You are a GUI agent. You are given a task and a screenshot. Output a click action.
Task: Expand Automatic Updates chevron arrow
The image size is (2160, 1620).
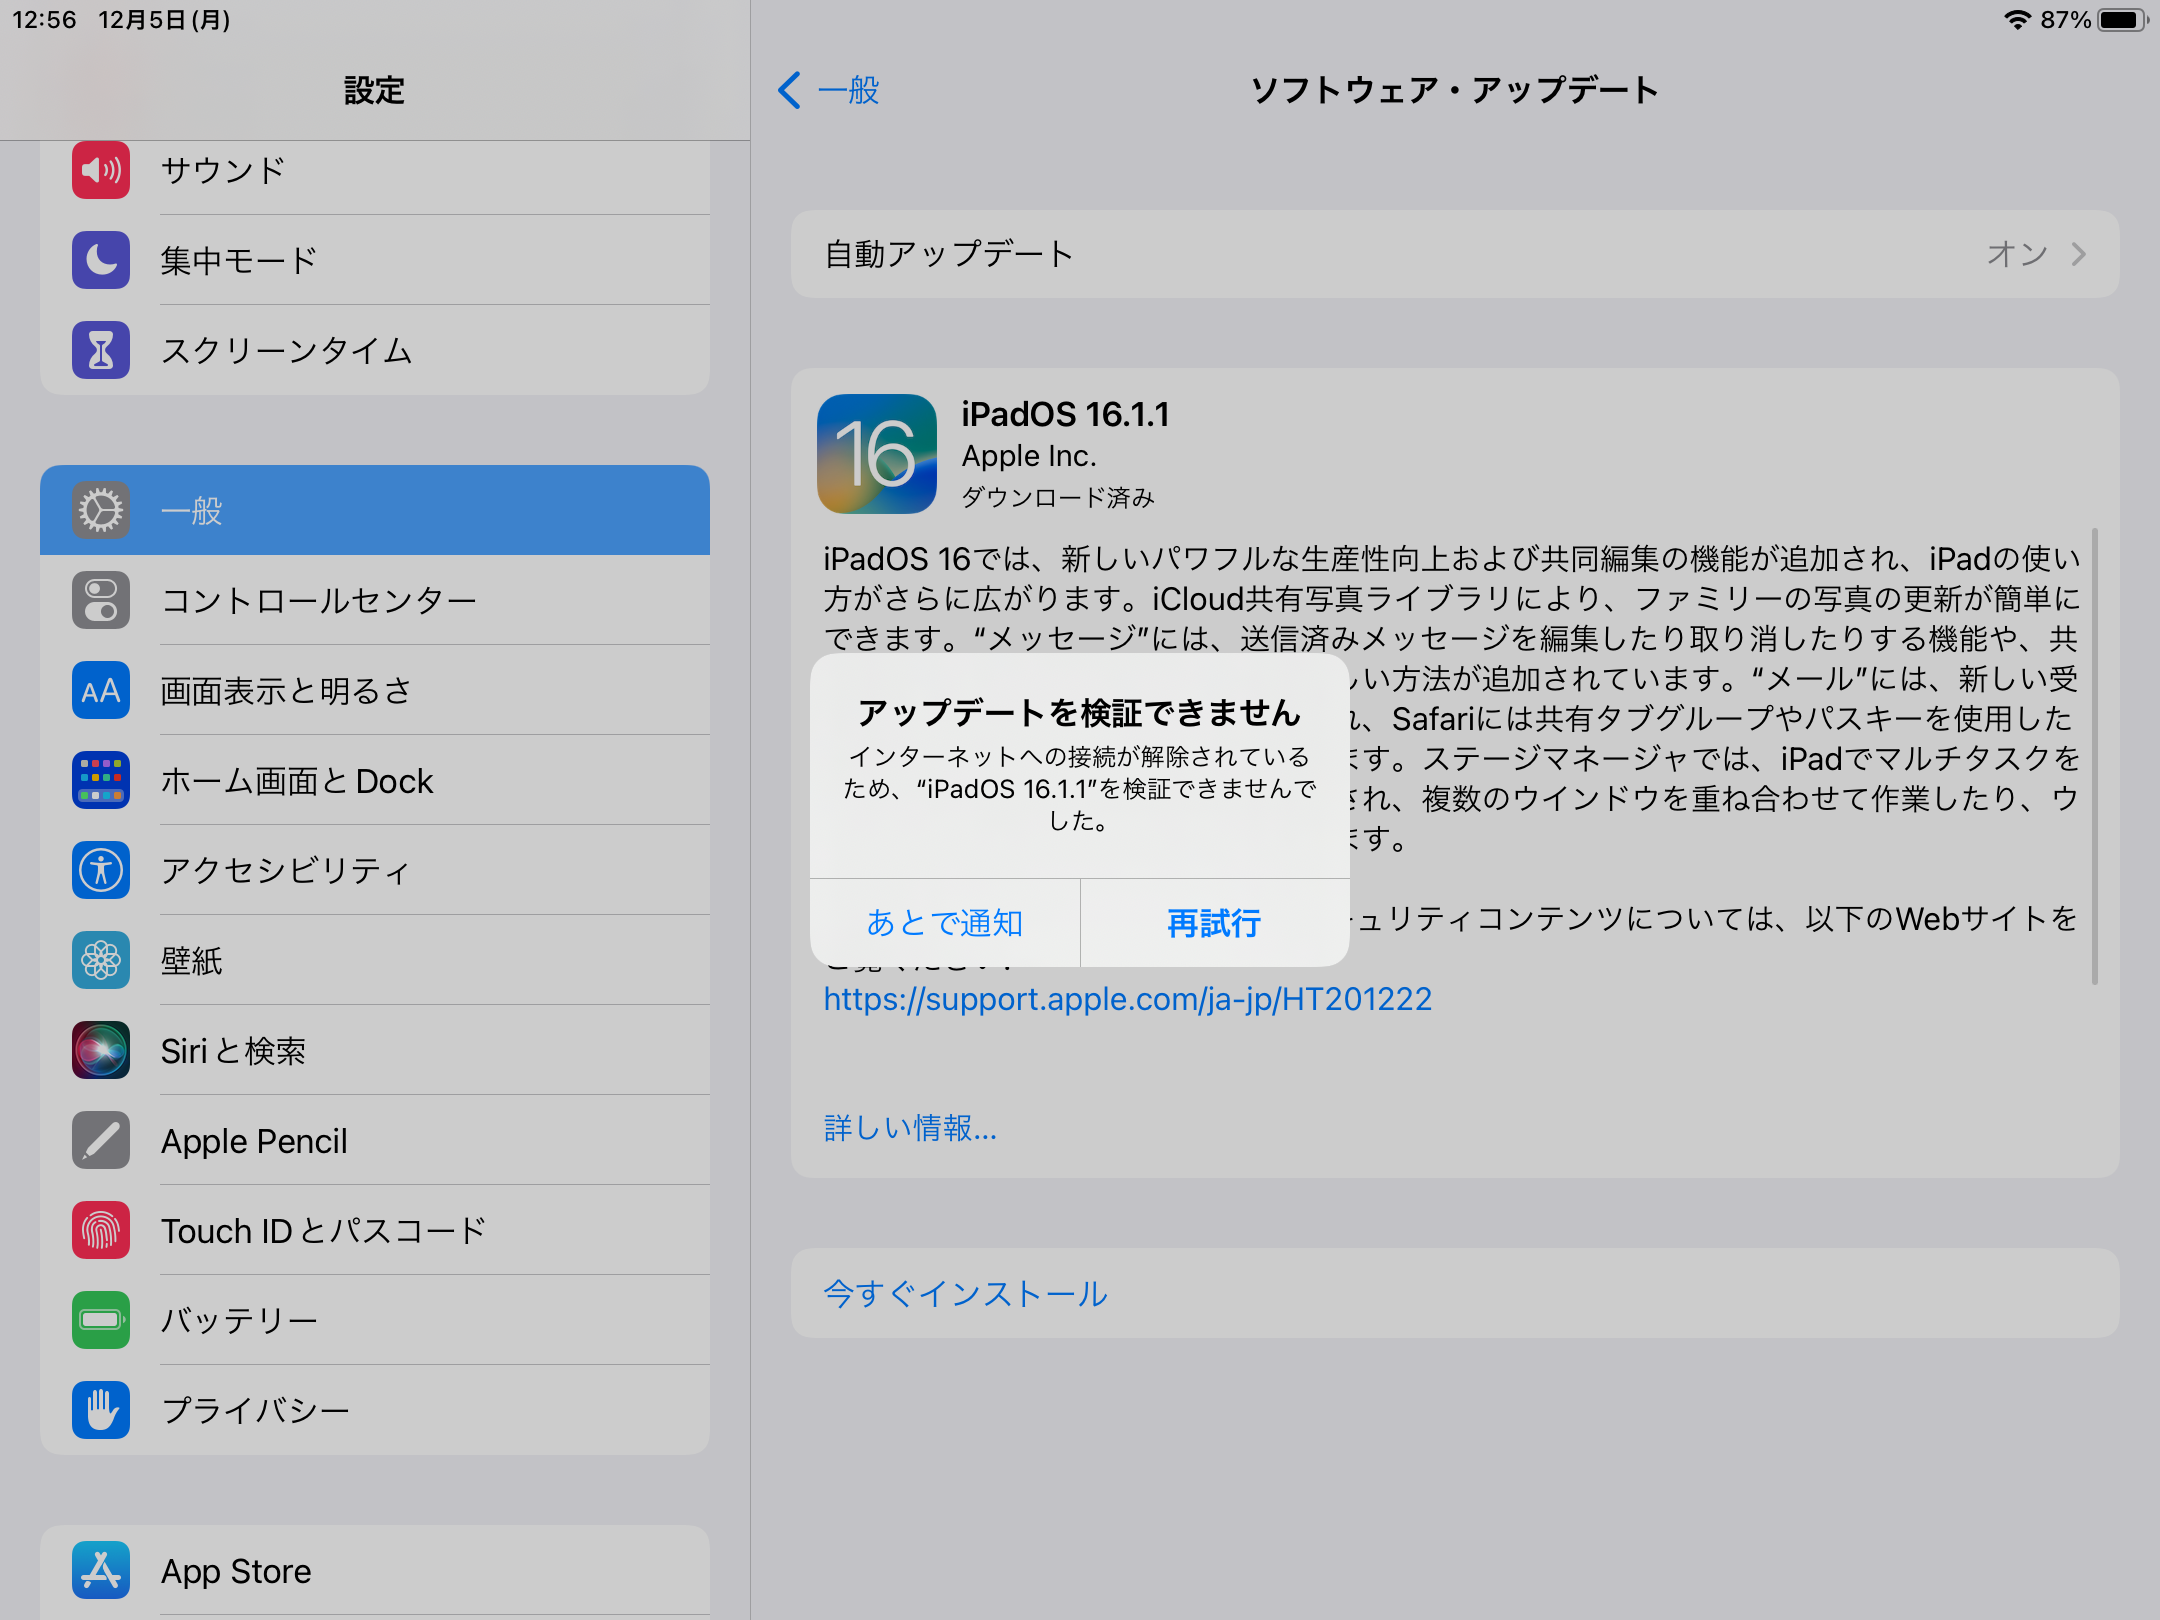pyautogui.click(x=2079, y=254)
